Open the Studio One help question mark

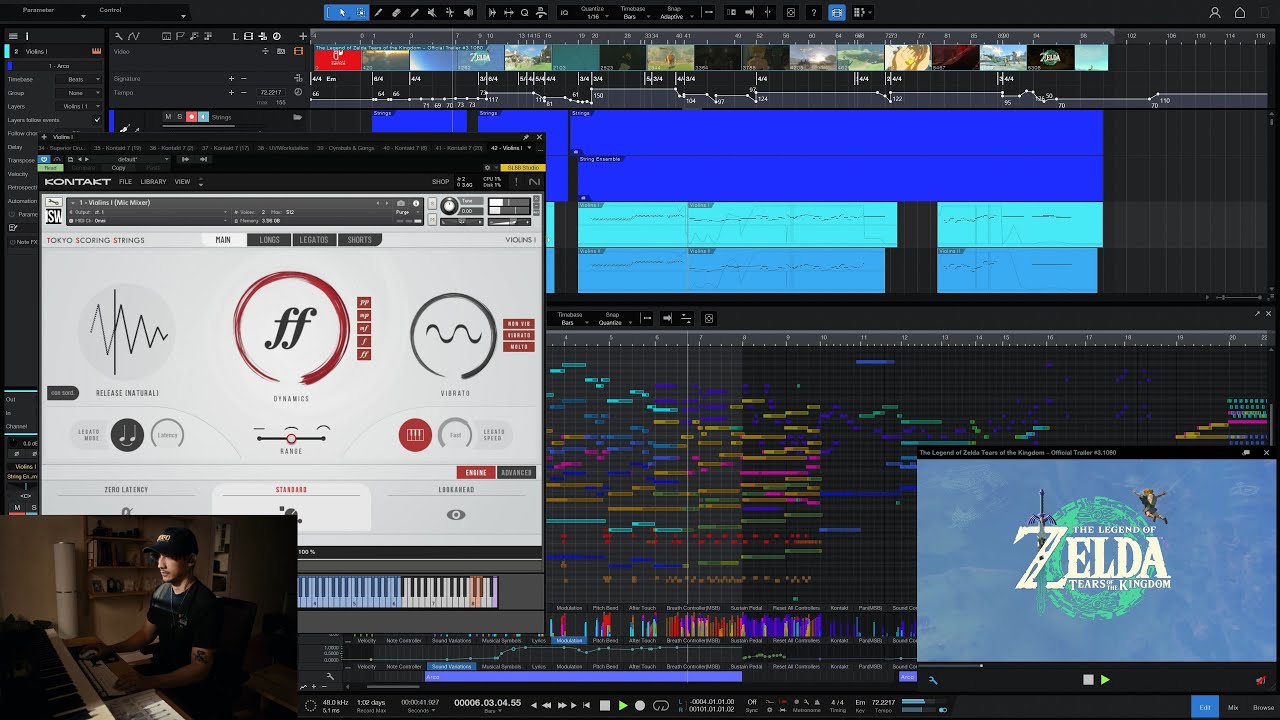coord(812,13)
